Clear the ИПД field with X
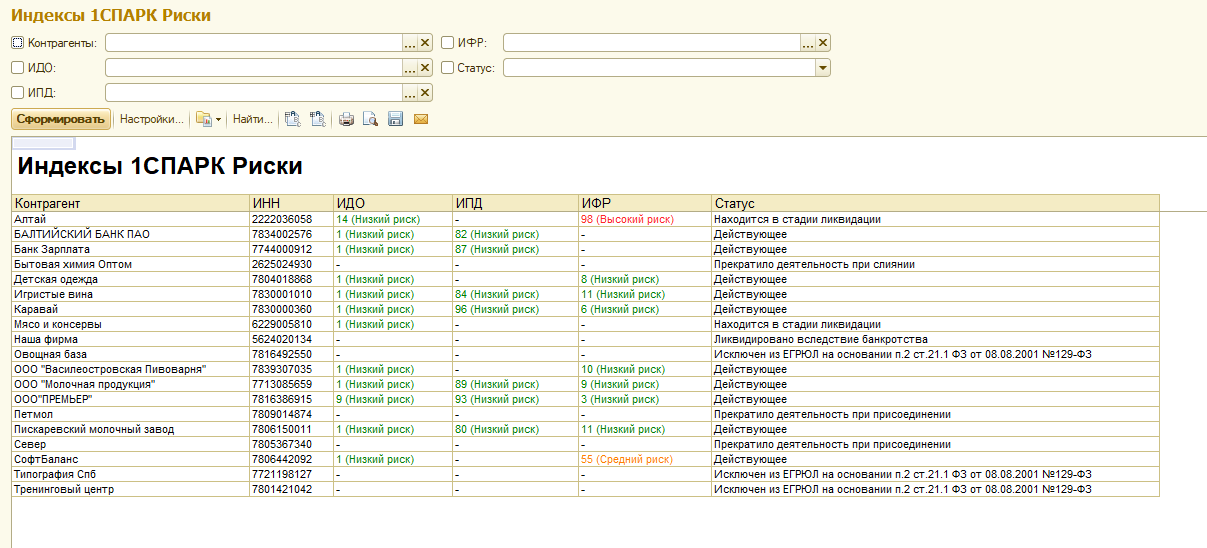This screenshot has width=1207, height=548. pos(425,92)
